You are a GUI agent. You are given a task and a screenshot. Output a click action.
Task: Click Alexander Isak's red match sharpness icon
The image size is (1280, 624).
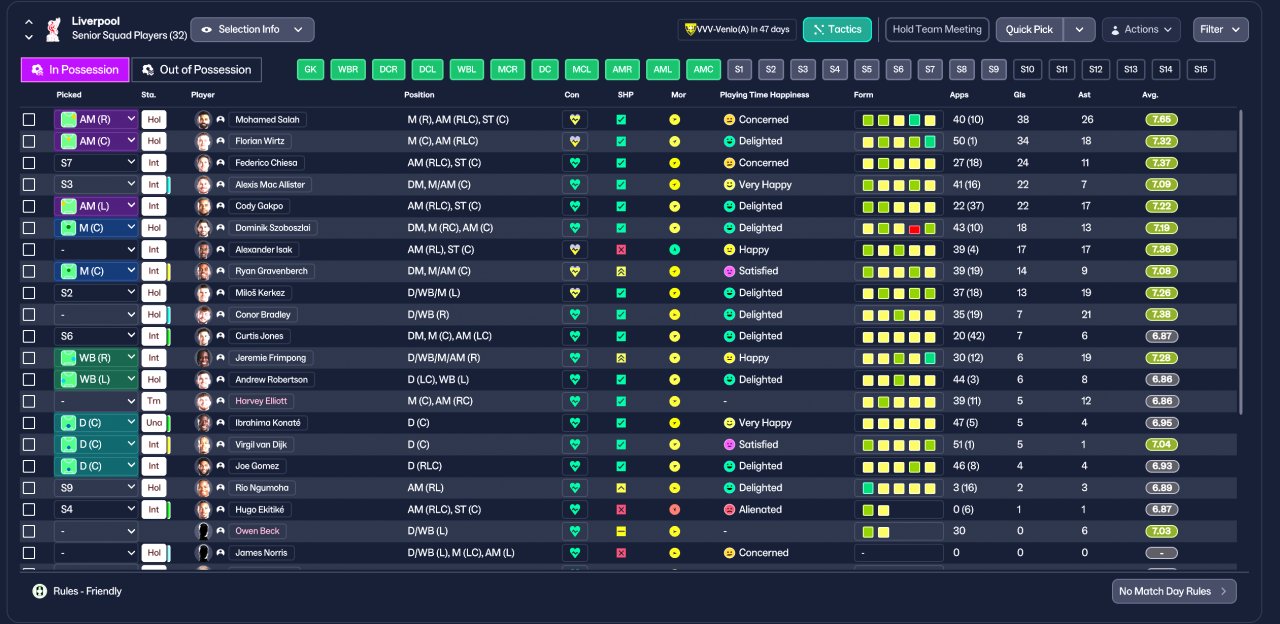(x=621, y=249)
